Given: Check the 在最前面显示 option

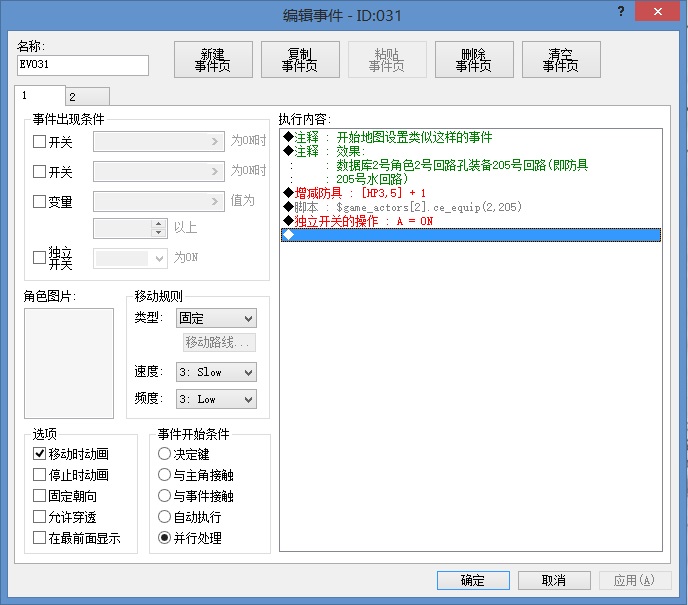Looking at the screenshot, I should click(x=39, y=538).
